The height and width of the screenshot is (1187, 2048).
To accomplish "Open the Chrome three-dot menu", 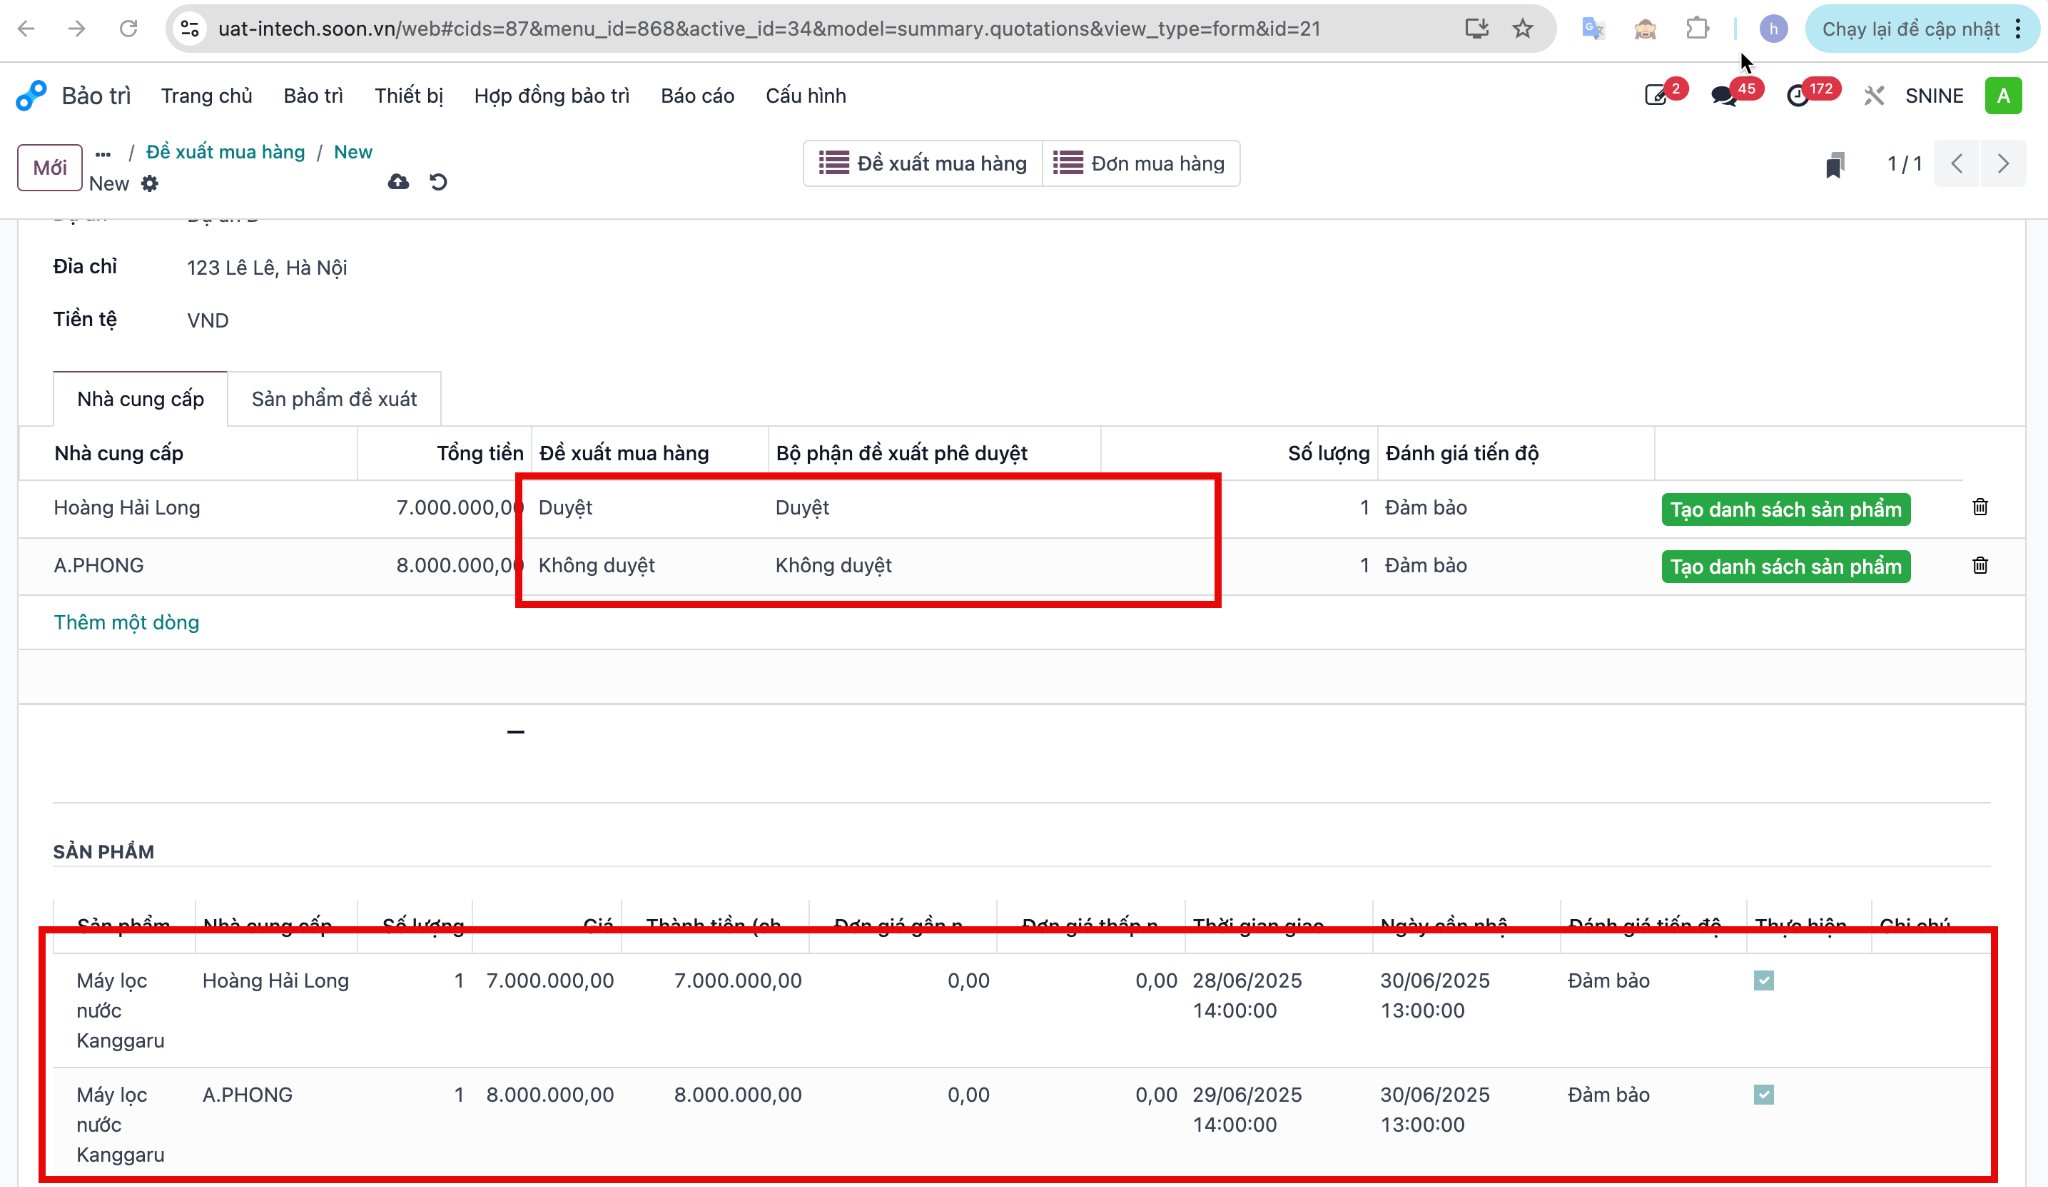I will click(x=2018, y=29).
